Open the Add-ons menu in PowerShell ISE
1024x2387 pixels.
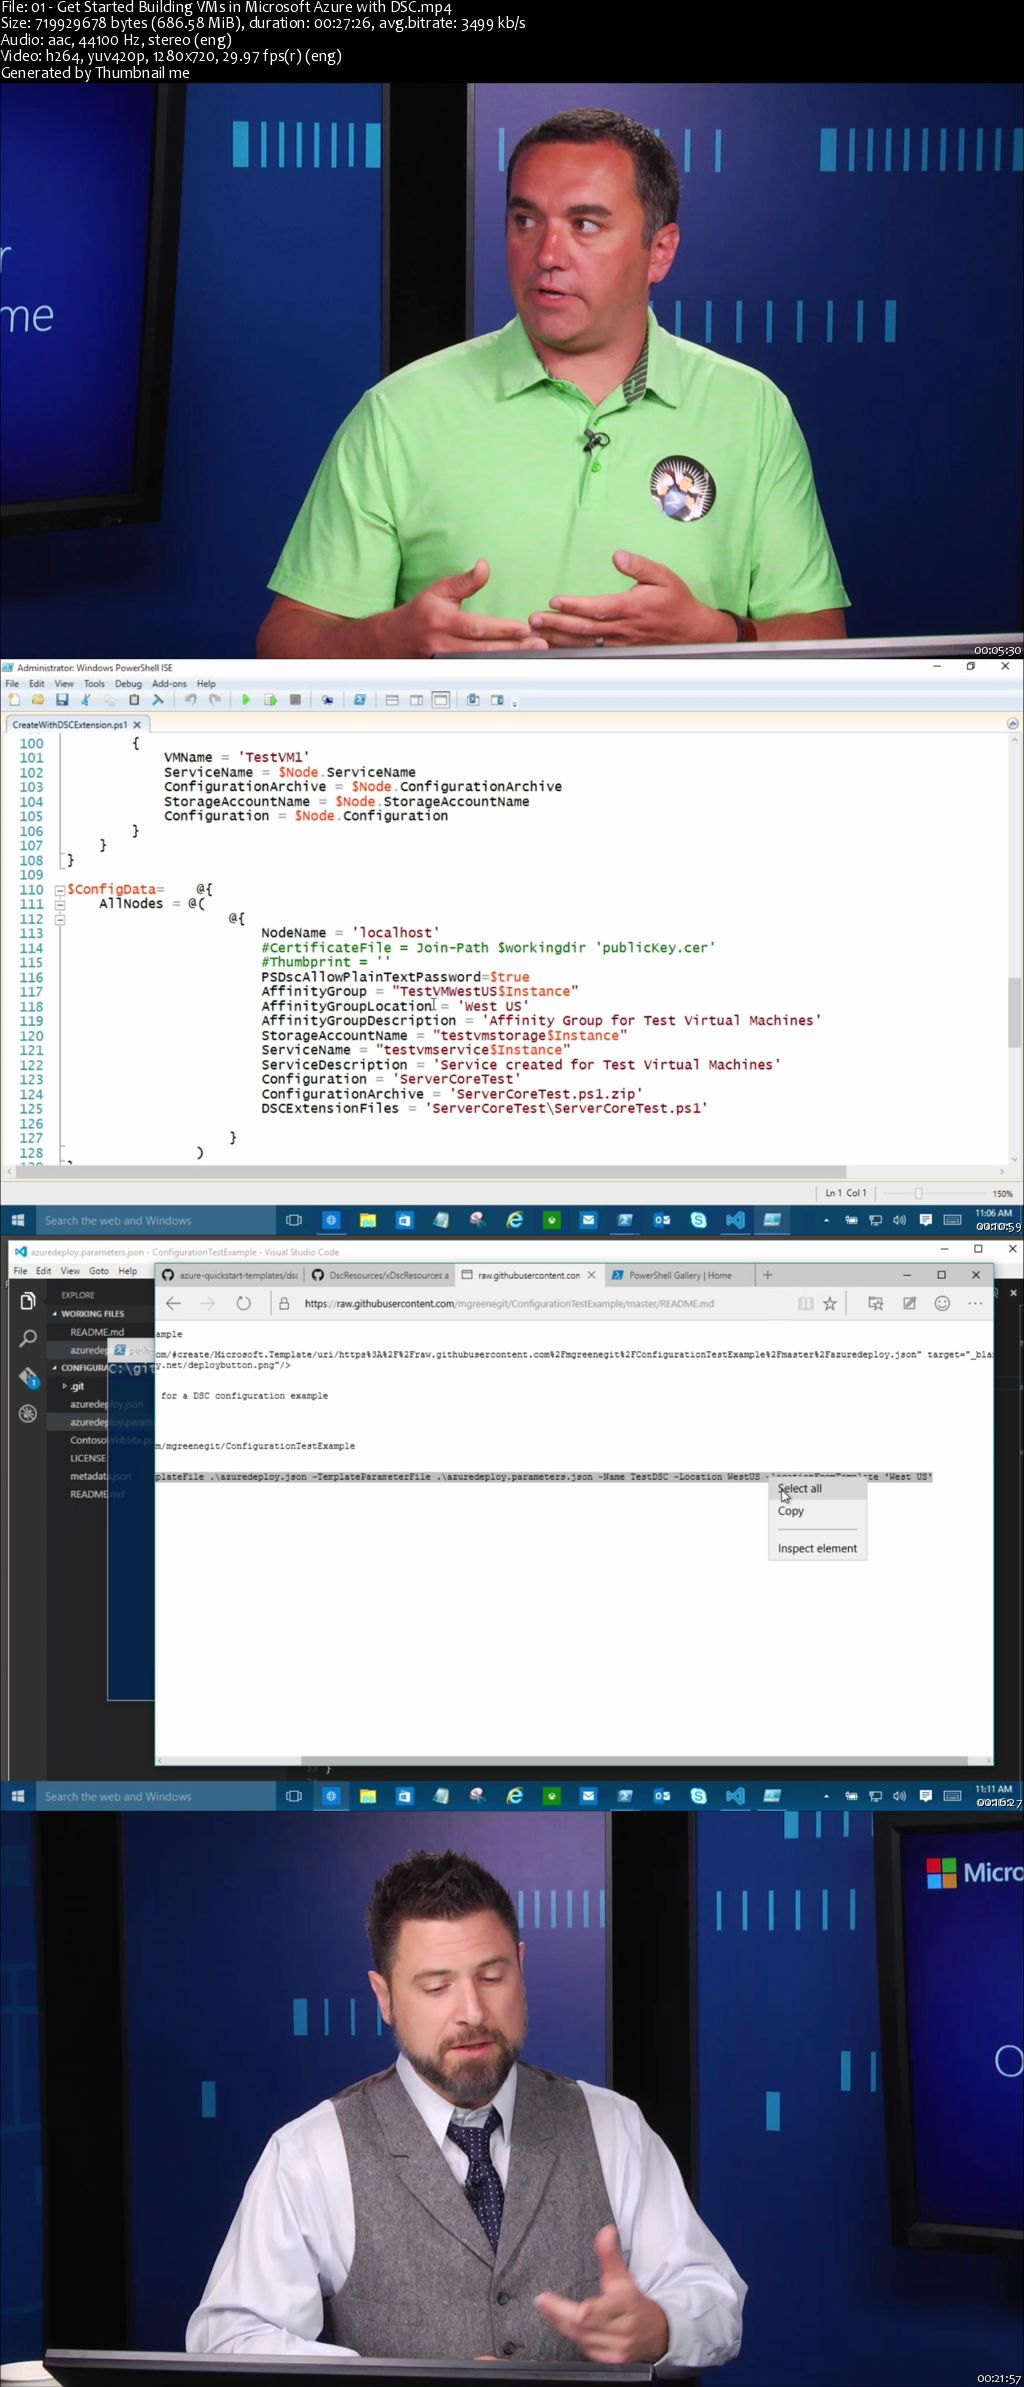(x=169, y=684)
